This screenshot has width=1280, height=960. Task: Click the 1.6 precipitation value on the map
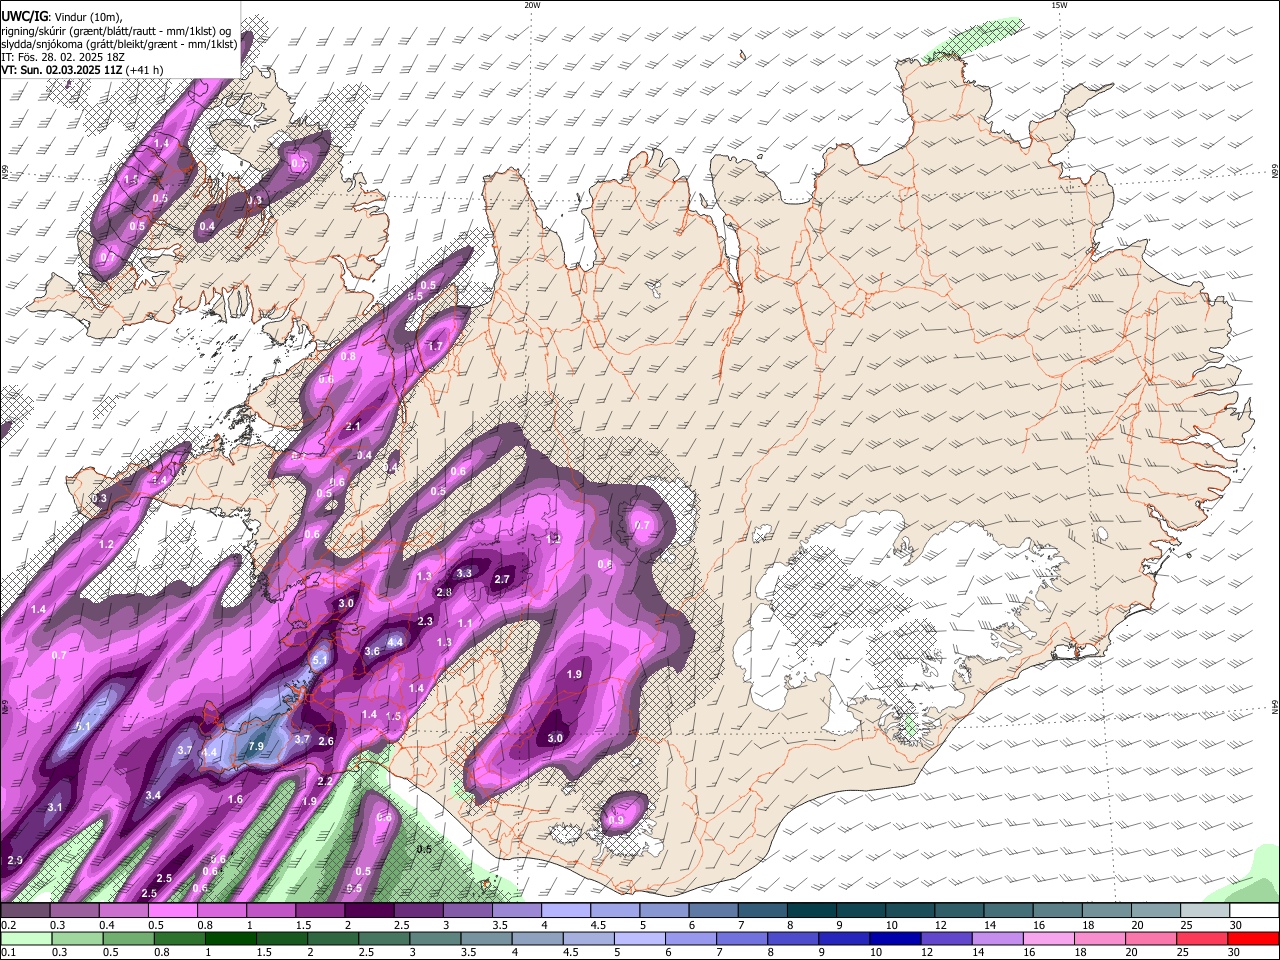pos(235,800)
